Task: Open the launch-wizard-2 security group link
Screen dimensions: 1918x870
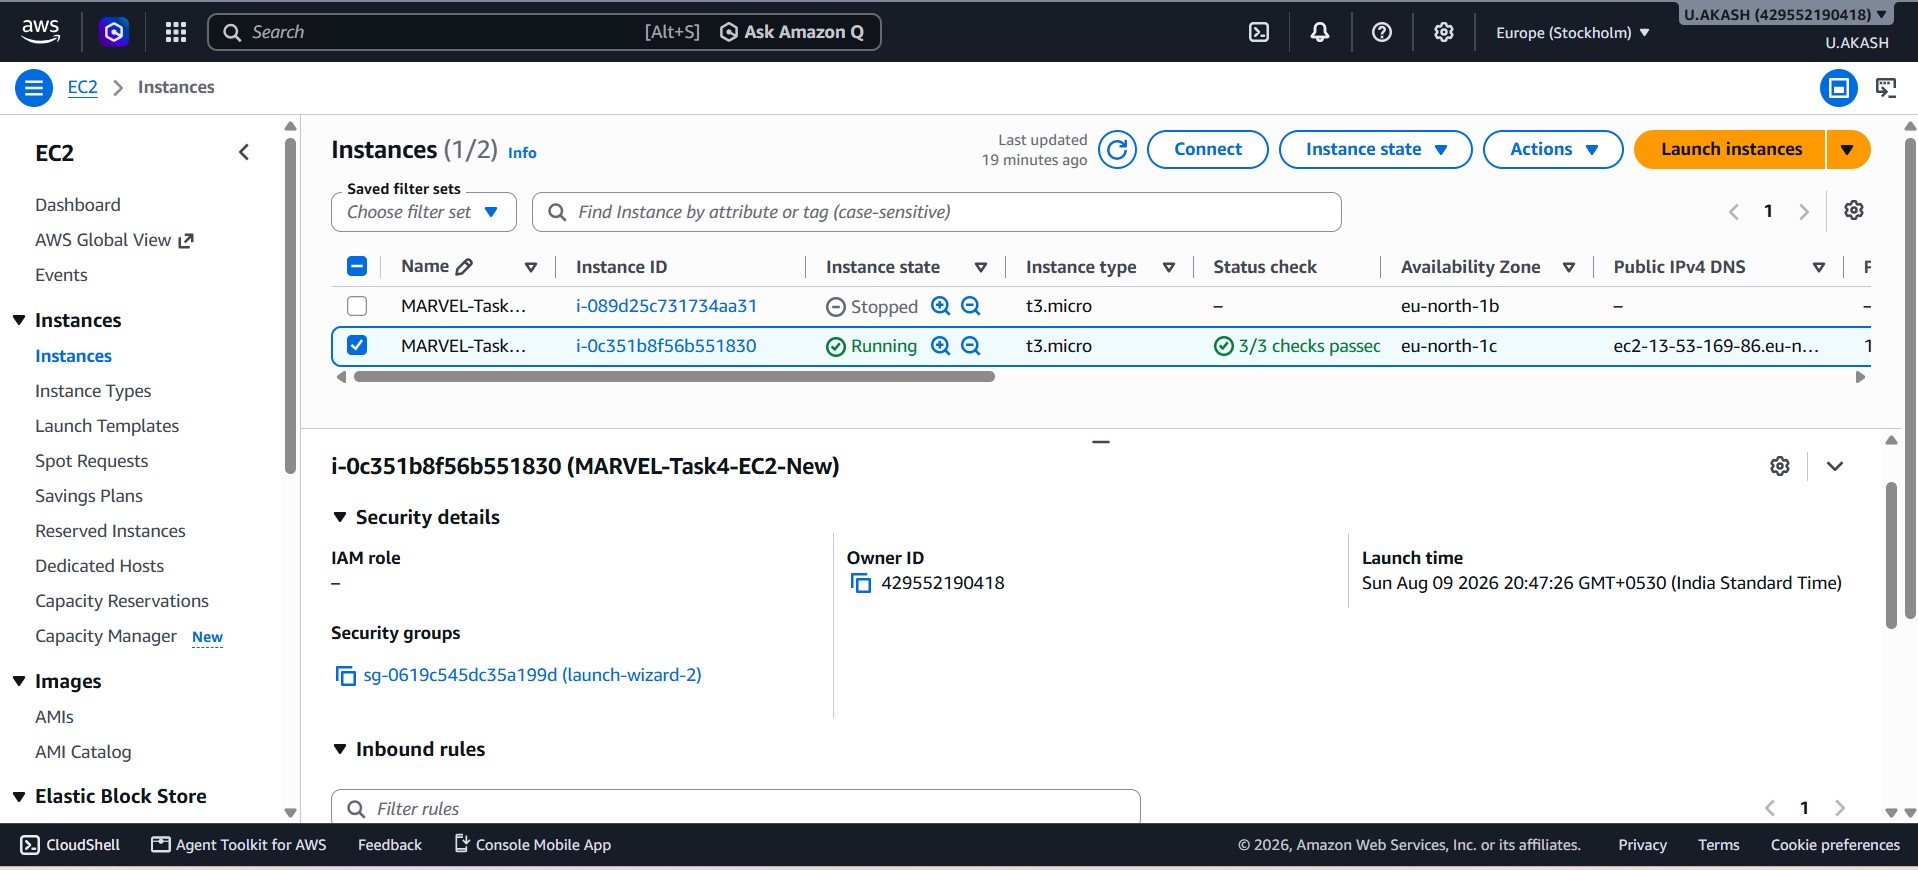Action: (x=532, y=676)
